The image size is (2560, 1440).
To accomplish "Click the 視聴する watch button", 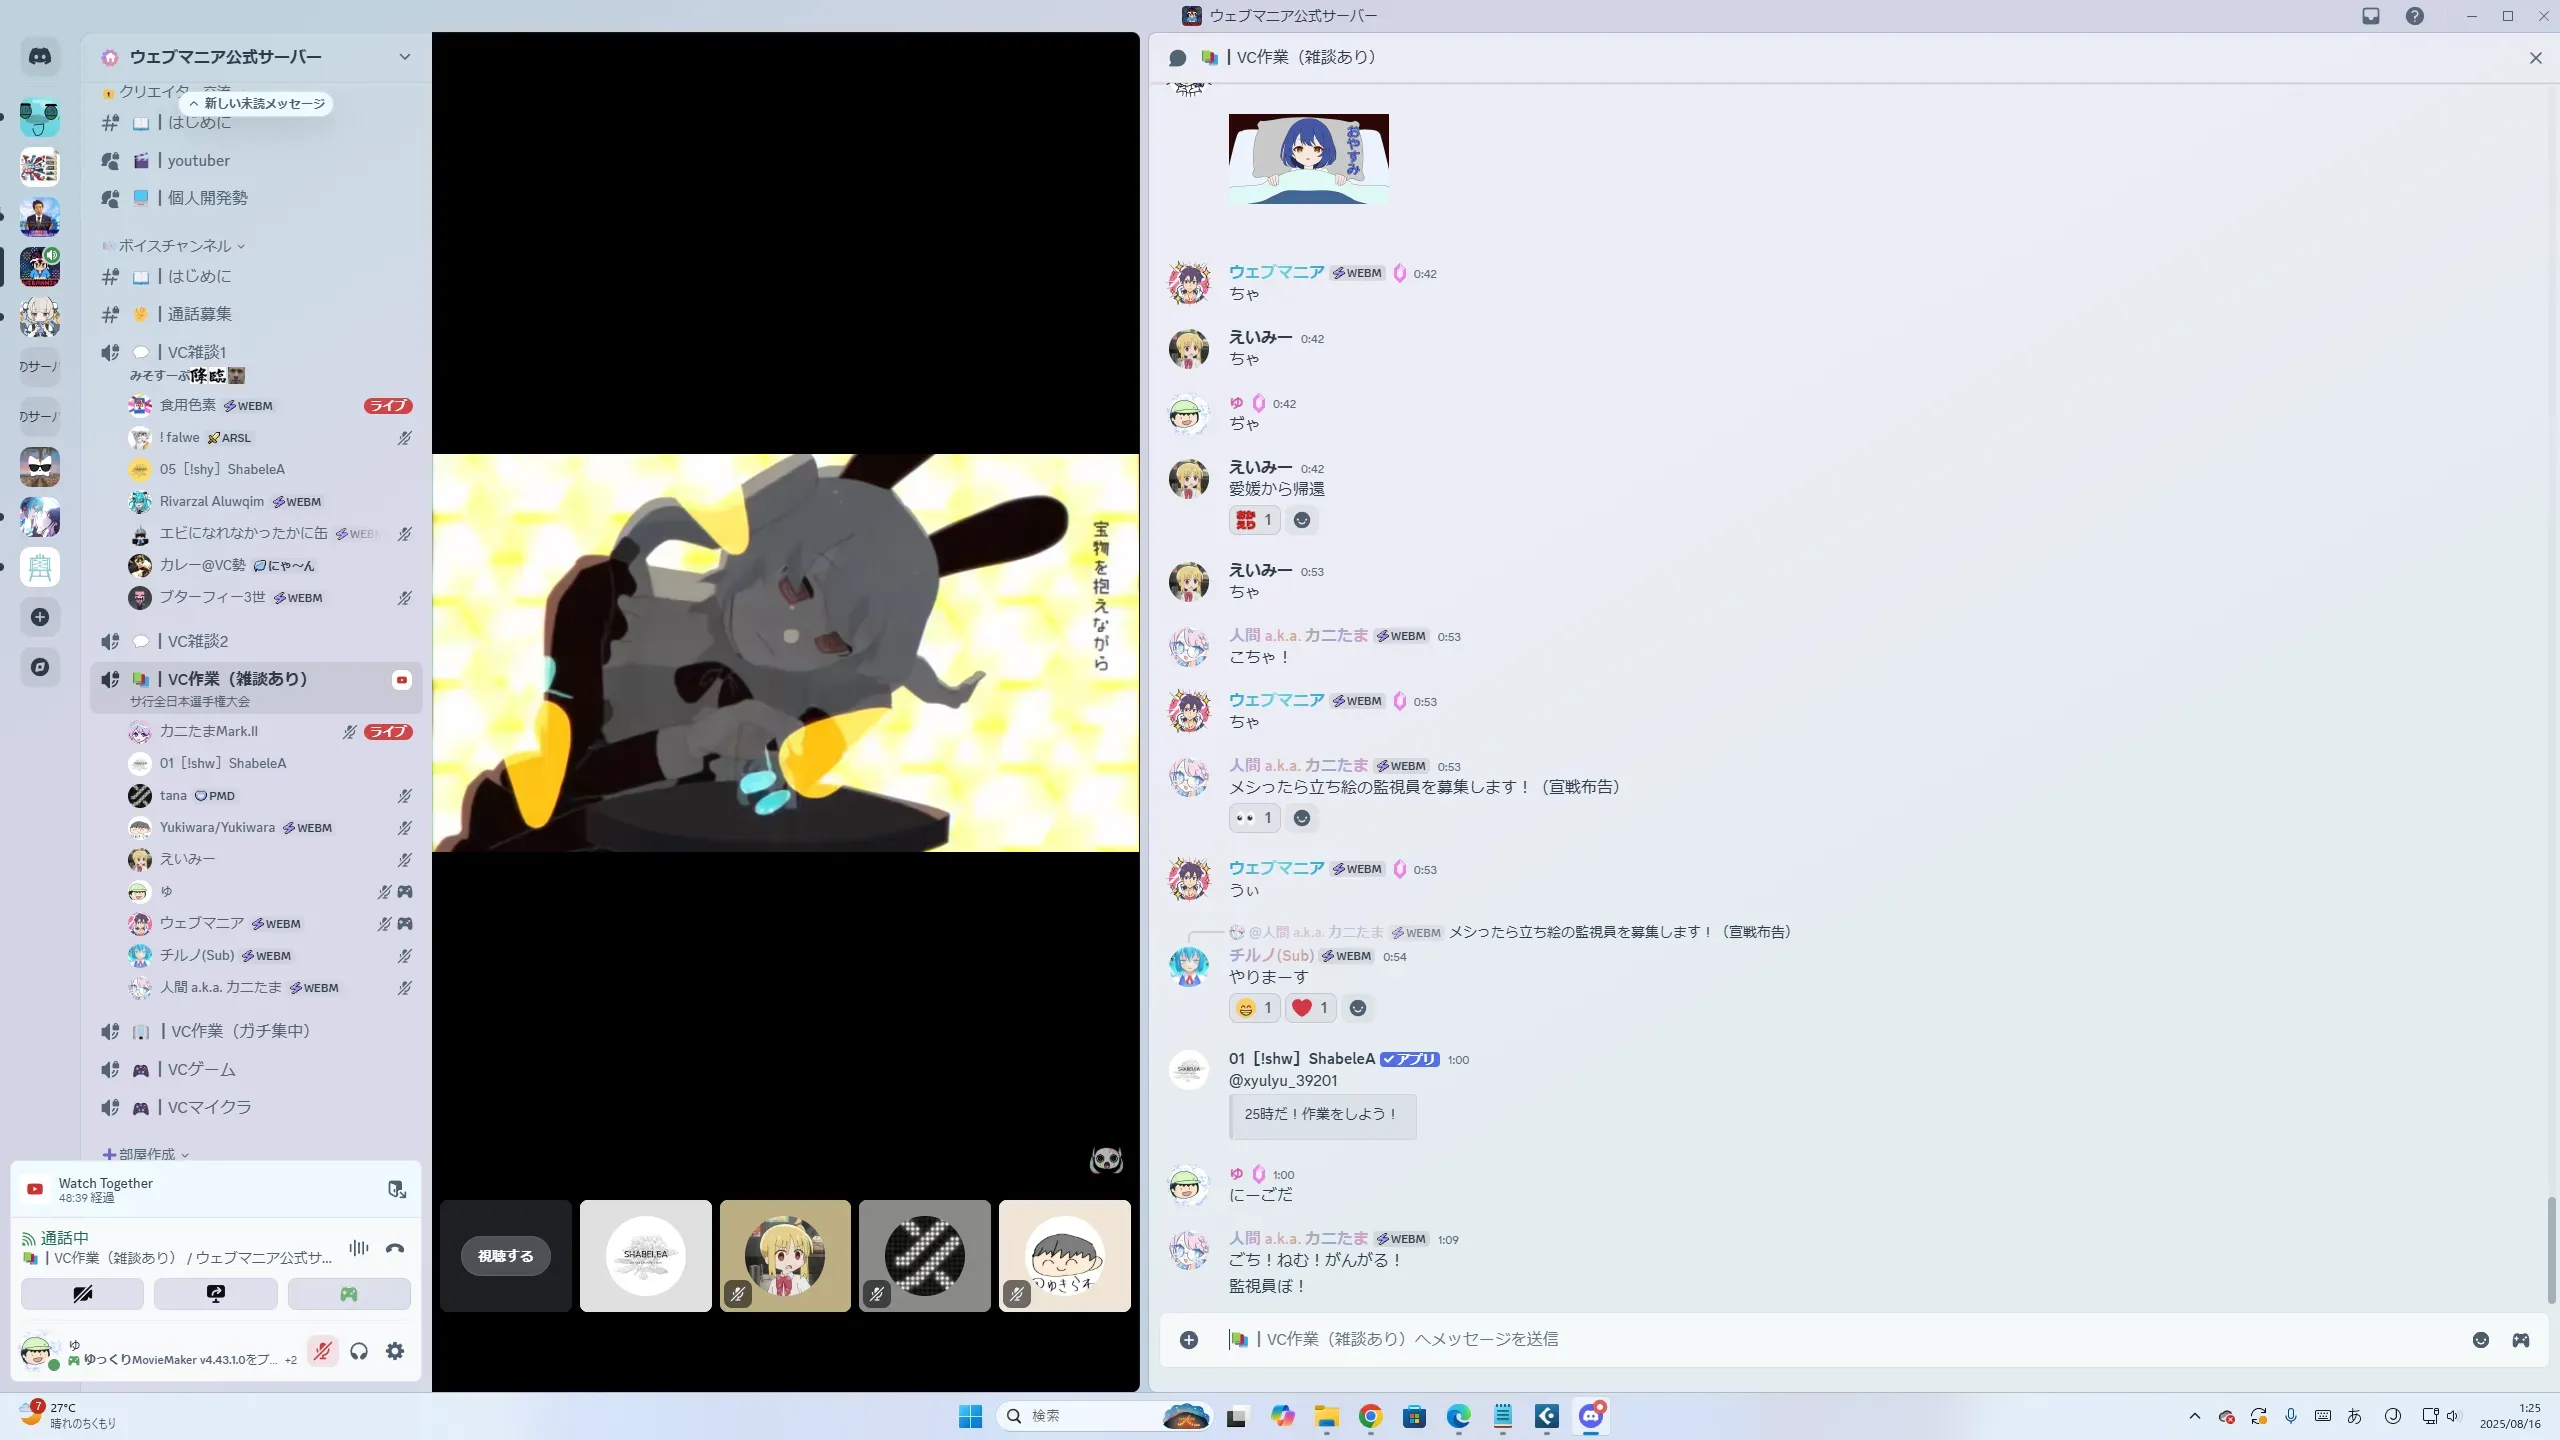I will (x=506, y=1256).
